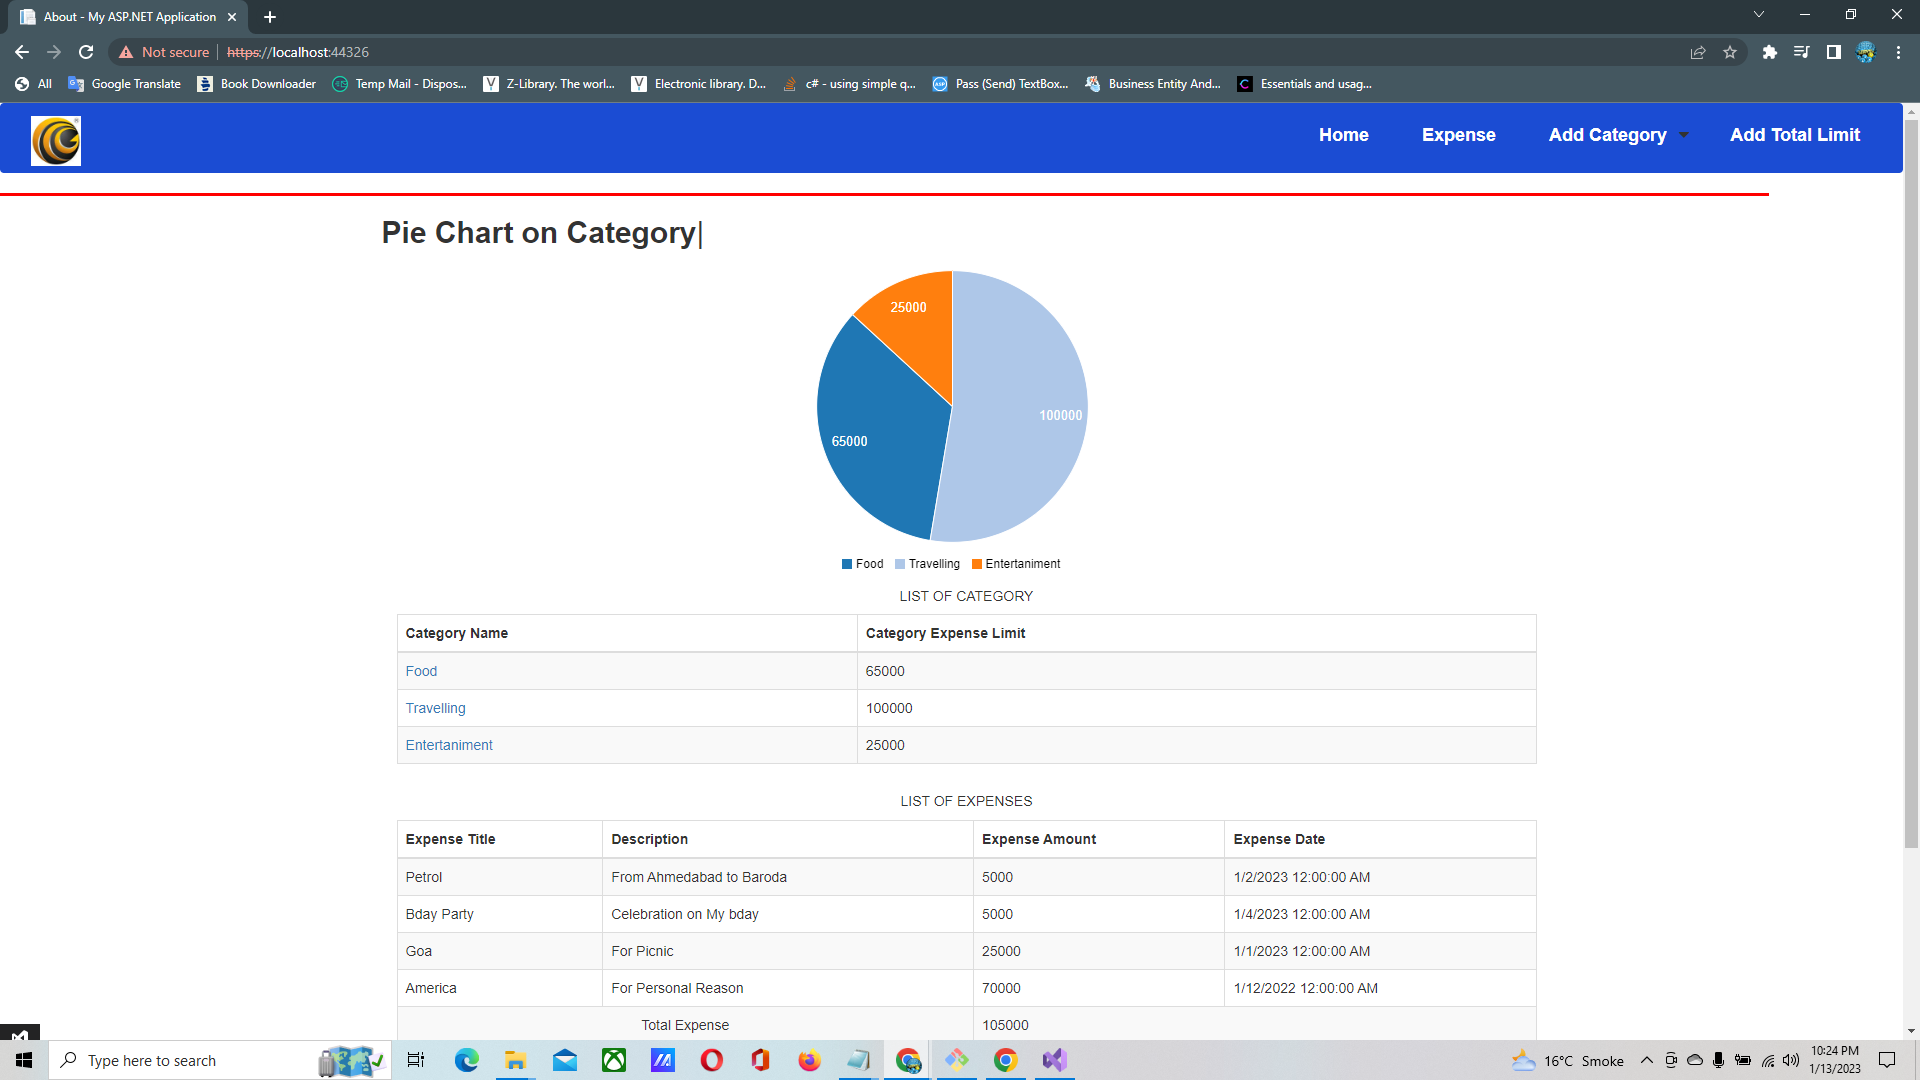The height and width of the screenshot is (1080, 1920).
Task: Click the reload page icon
Action: click(x=85, y=52)
